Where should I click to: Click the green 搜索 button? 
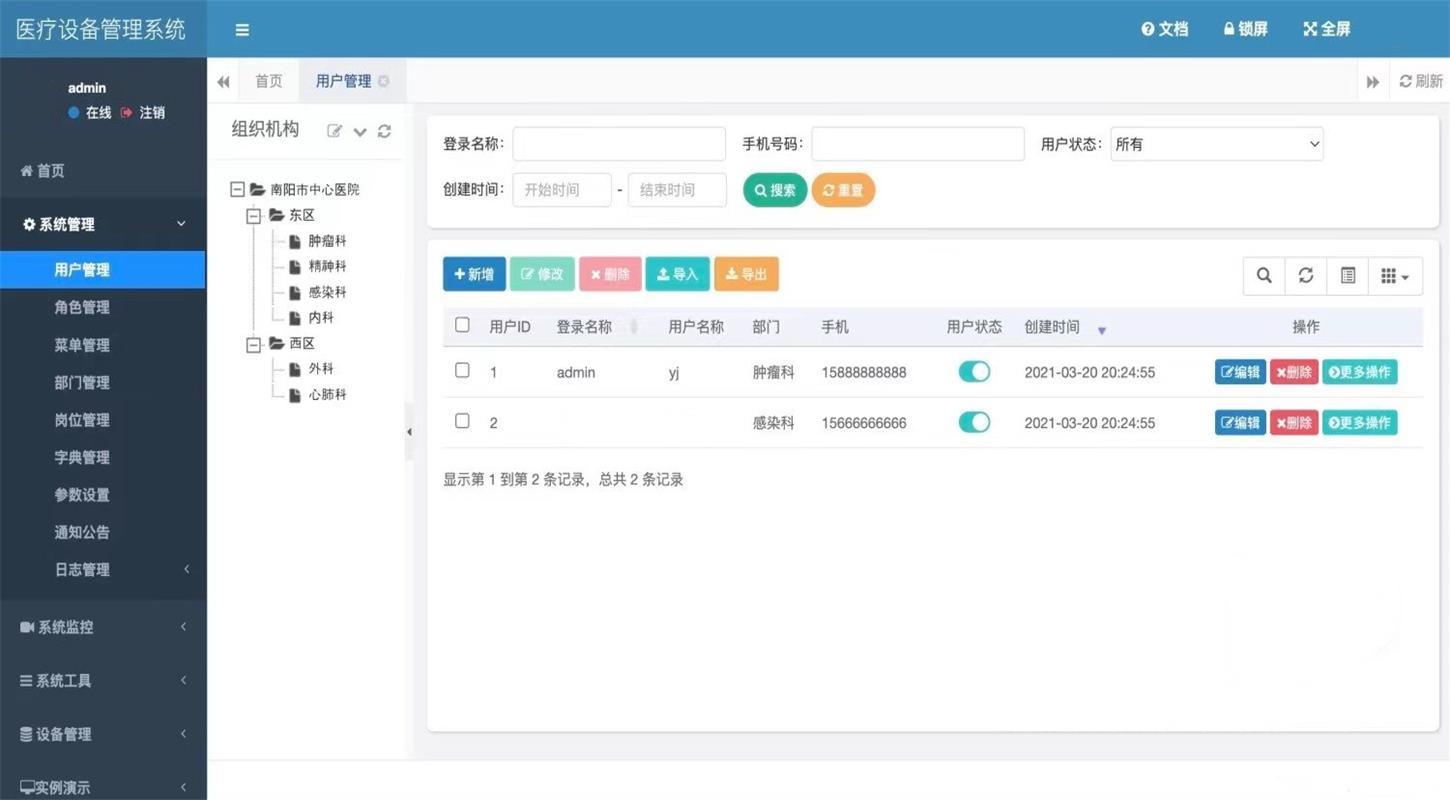(x=775, y=190)
